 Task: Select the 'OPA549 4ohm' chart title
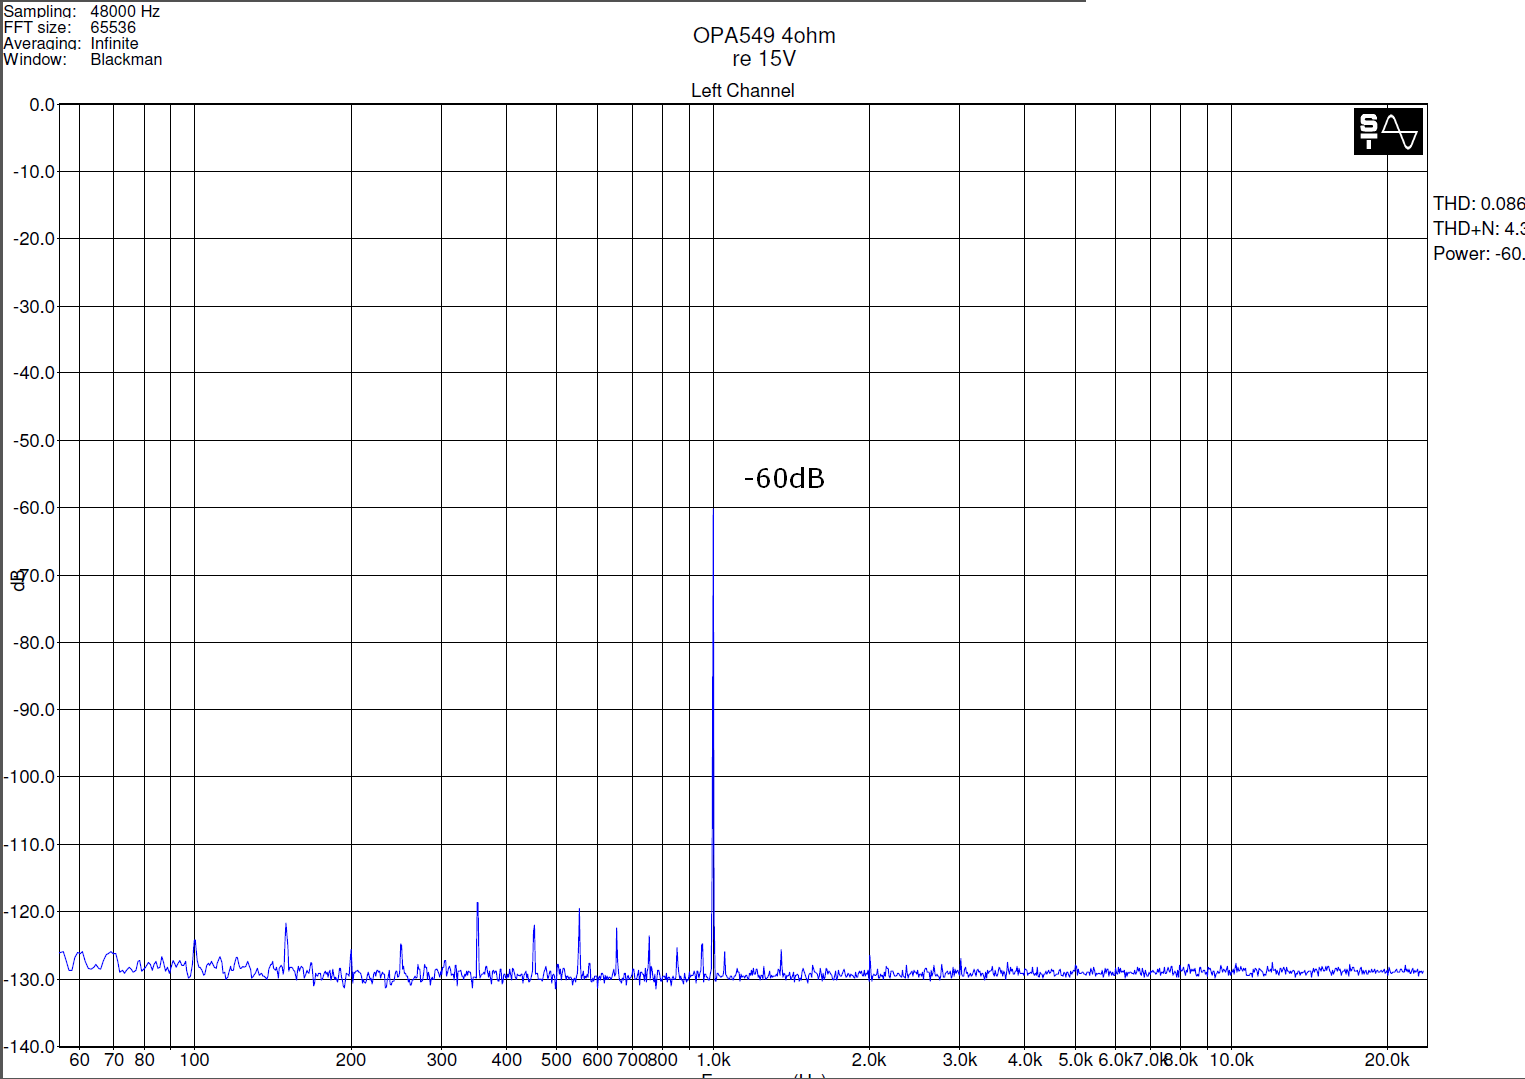tap(764, 35)
